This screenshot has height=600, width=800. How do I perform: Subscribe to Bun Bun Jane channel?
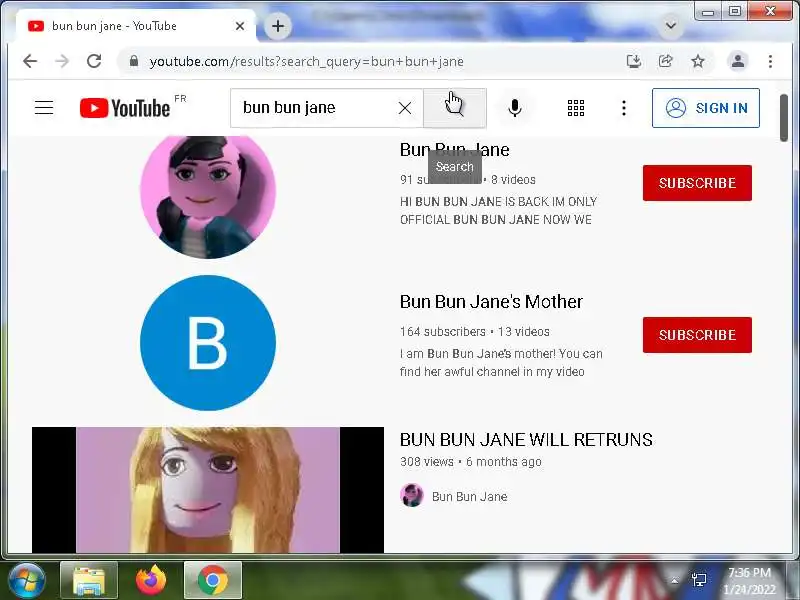point(697,183)
